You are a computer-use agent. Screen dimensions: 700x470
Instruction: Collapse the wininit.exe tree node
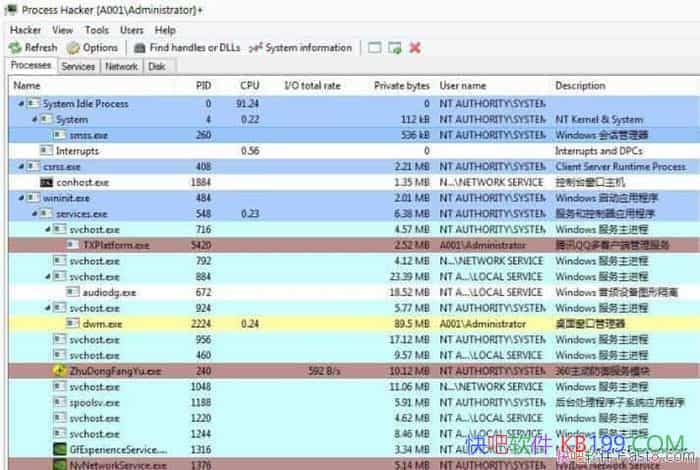pos(21,198)
